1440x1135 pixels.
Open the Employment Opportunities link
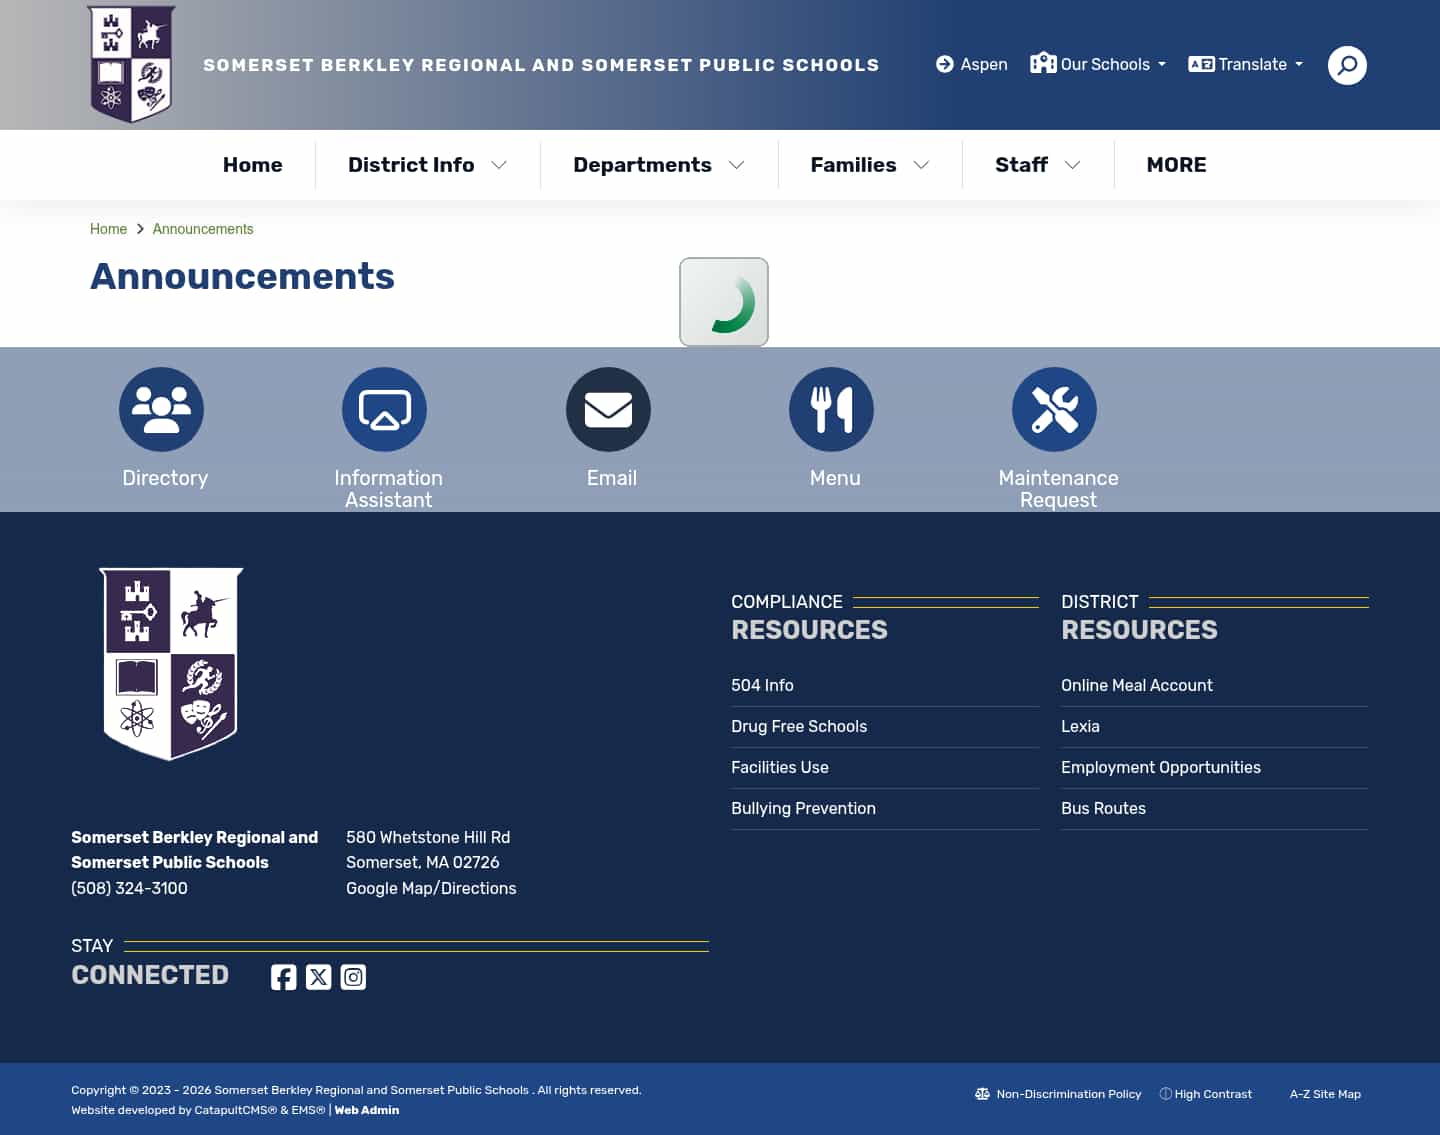pyautogui.click(x=1161, y=767)
